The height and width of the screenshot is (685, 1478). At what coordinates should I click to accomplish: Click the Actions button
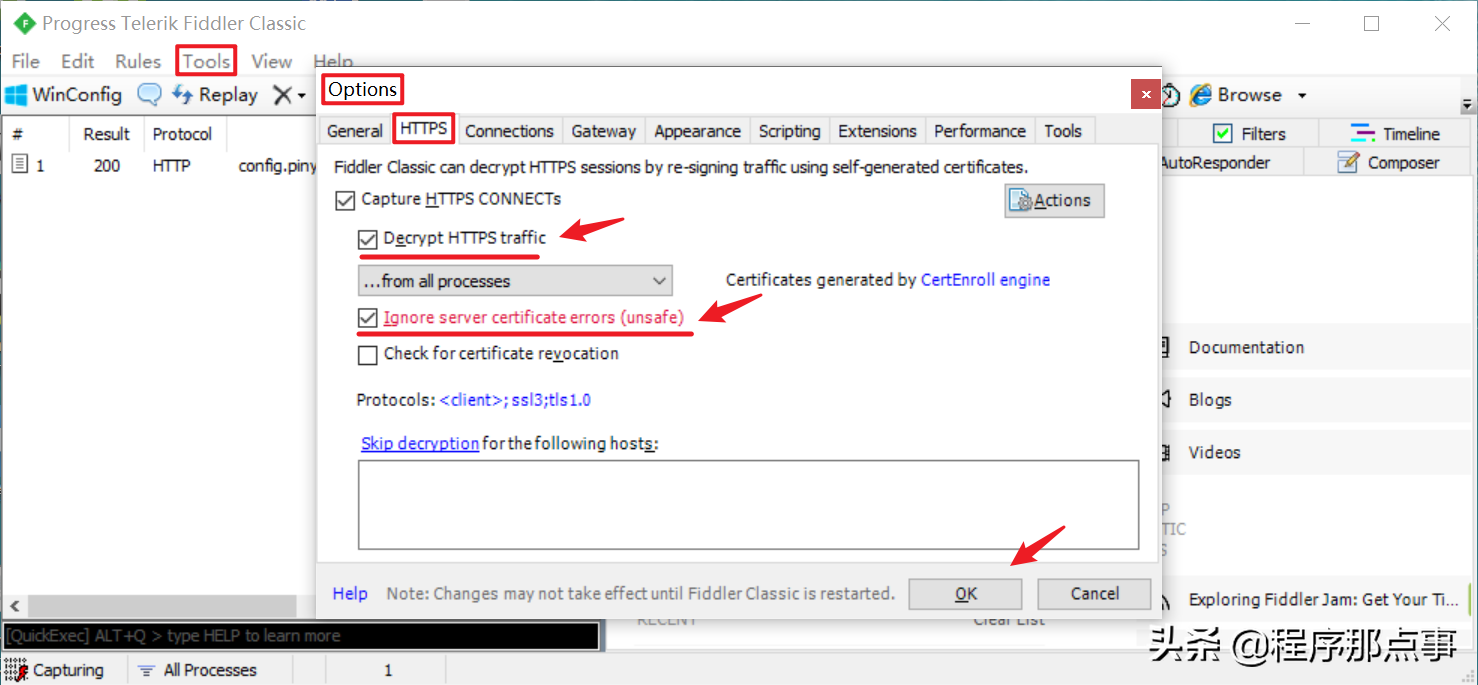click(1054, 200)
